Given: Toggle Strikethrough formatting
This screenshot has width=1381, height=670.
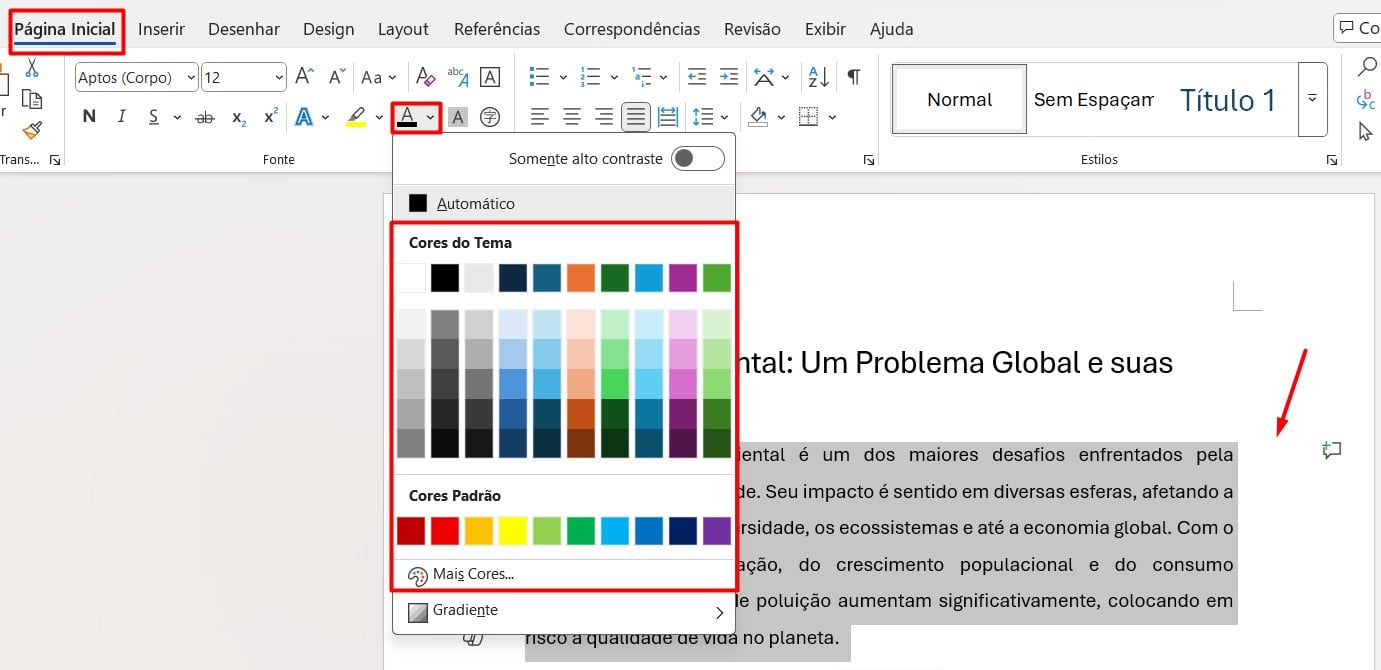Looking at the screenshot, I should point(205,117).
